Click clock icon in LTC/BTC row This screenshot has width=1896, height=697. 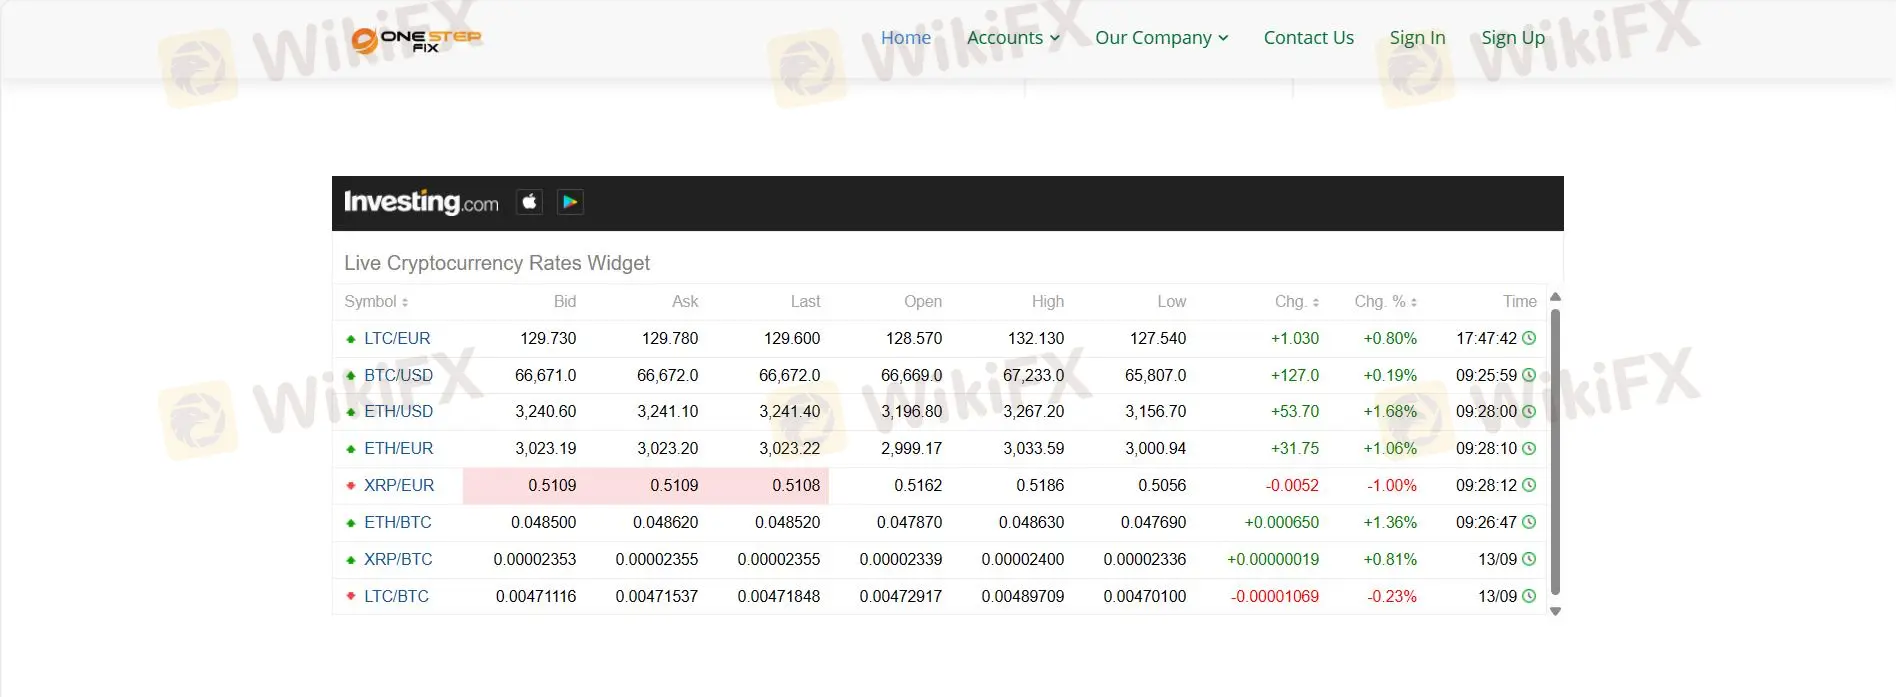click(x=1528, y=597)
